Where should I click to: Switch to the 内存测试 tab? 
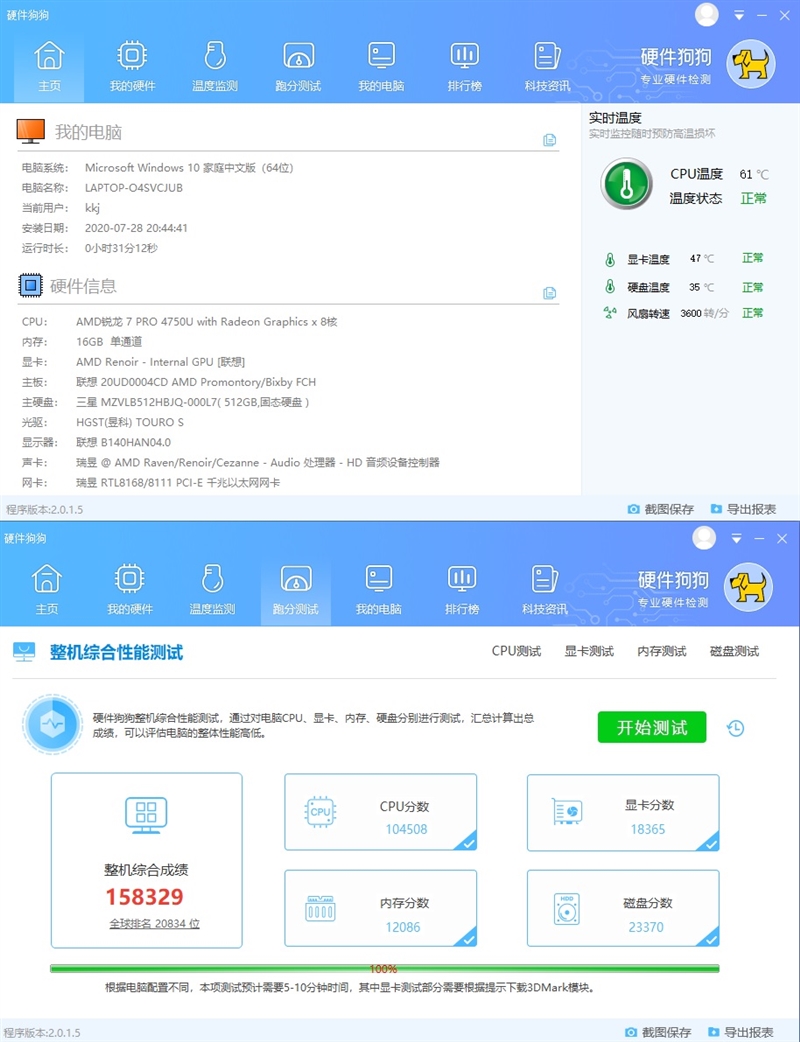point(662,651)
